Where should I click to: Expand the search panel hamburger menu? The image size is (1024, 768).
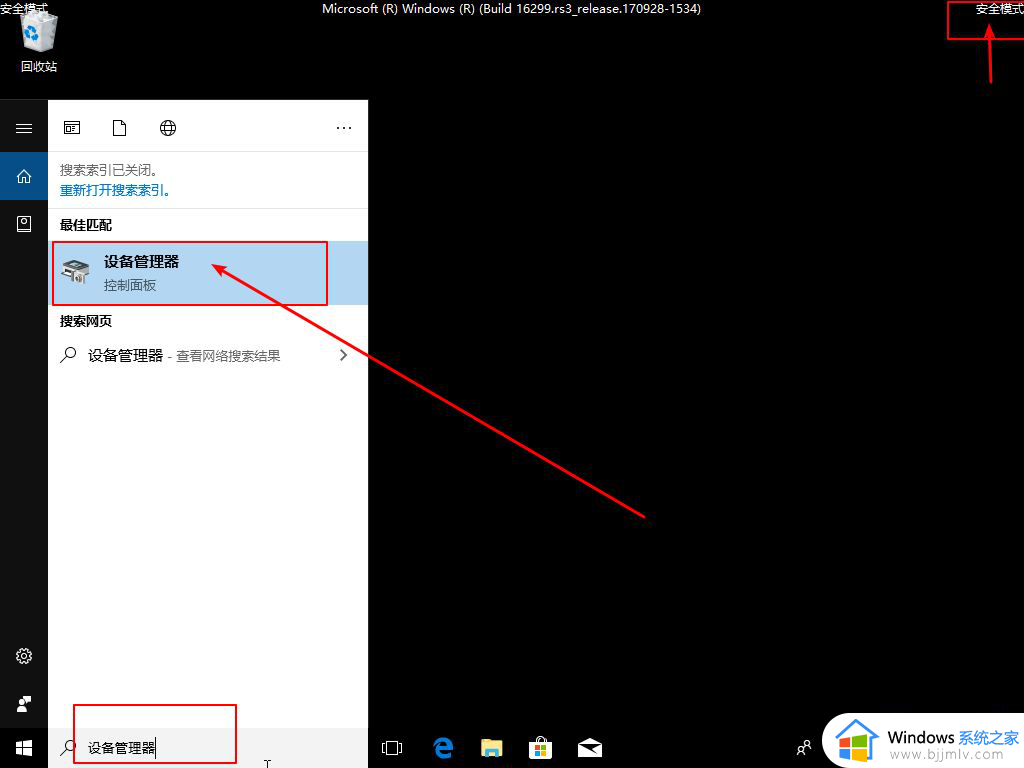24,128
